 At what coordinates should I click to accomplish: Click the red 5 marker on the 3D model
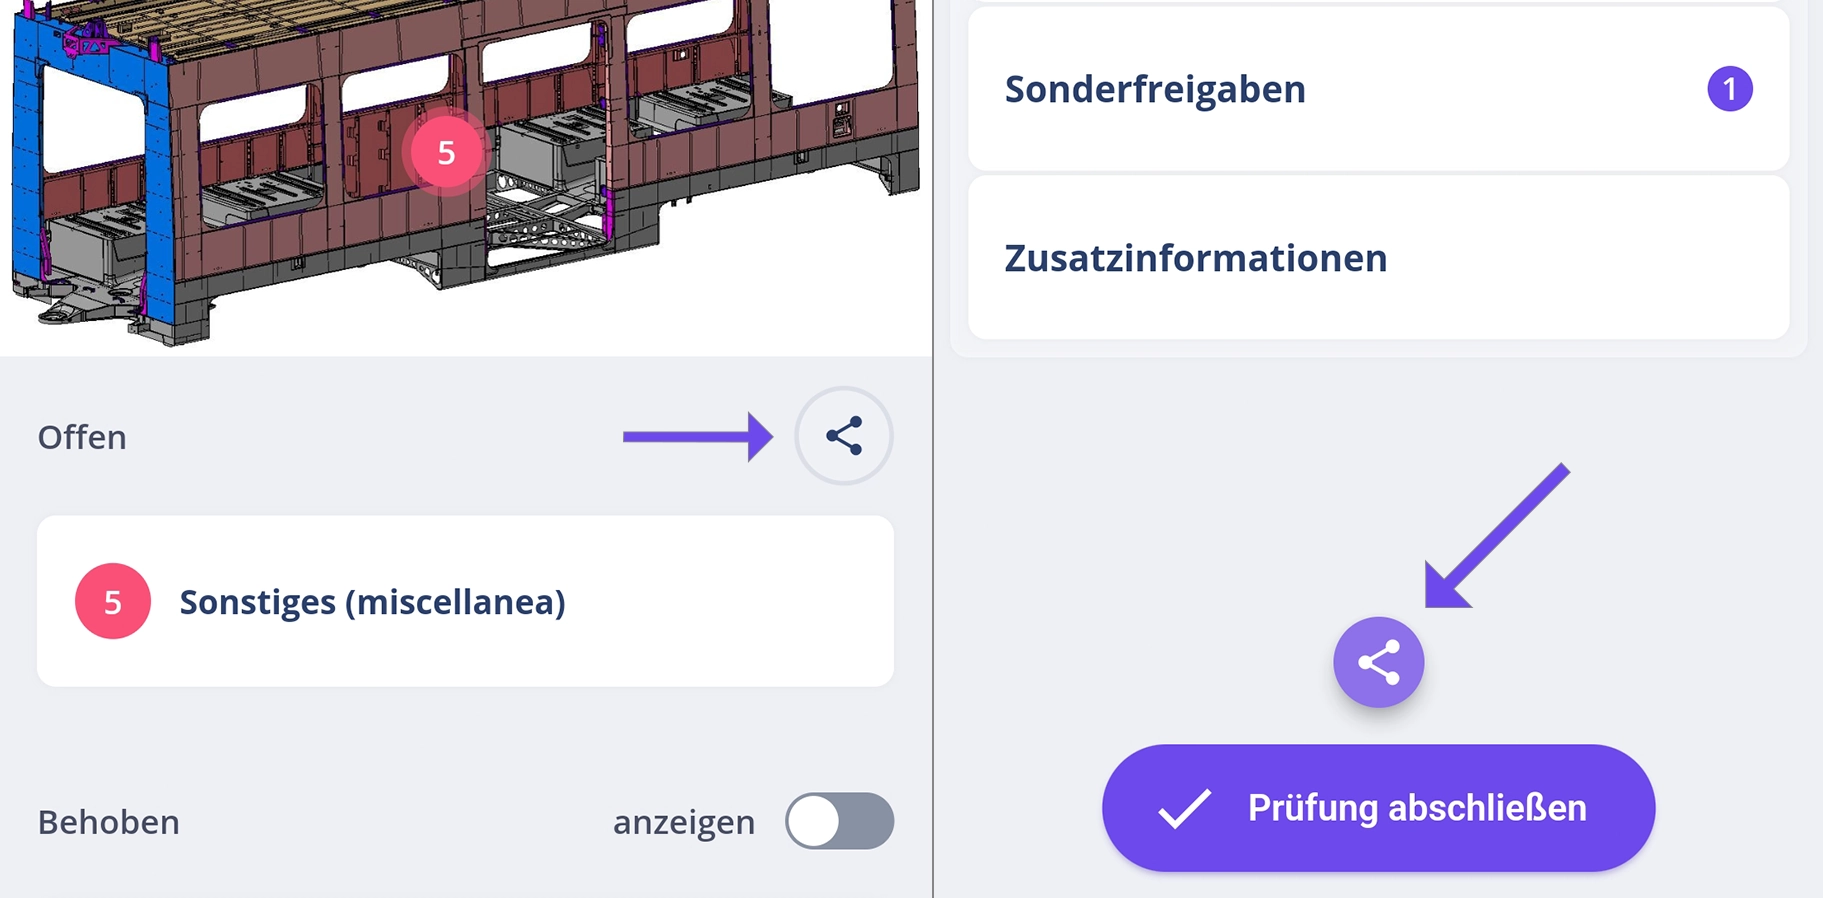[x=446, y=153]
